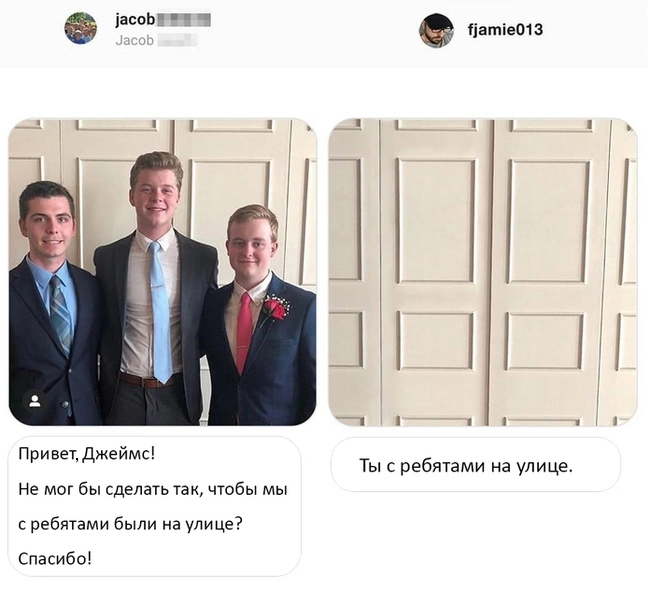This screenshot has height=606, width=650.
Task: Select the red boutonniere flower on lapel
Action: pos(276,309)
